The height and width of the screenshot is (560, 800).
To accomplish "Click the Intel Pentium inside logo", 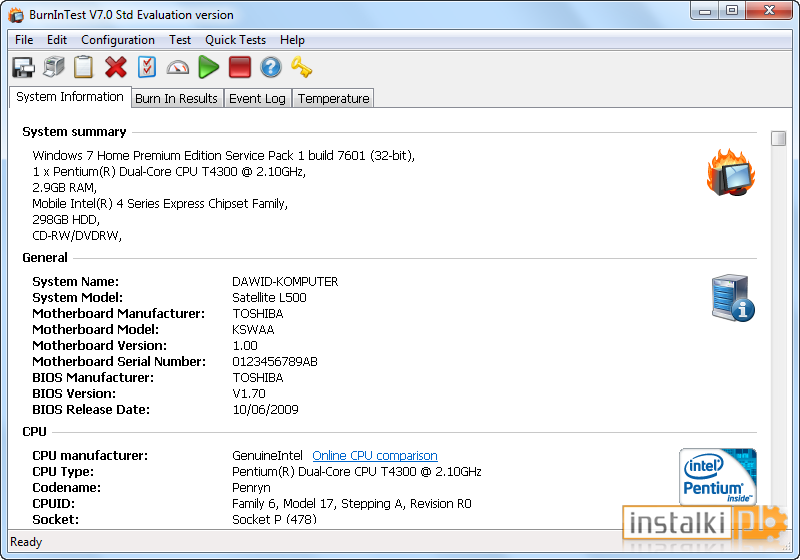I will point(718,476).
